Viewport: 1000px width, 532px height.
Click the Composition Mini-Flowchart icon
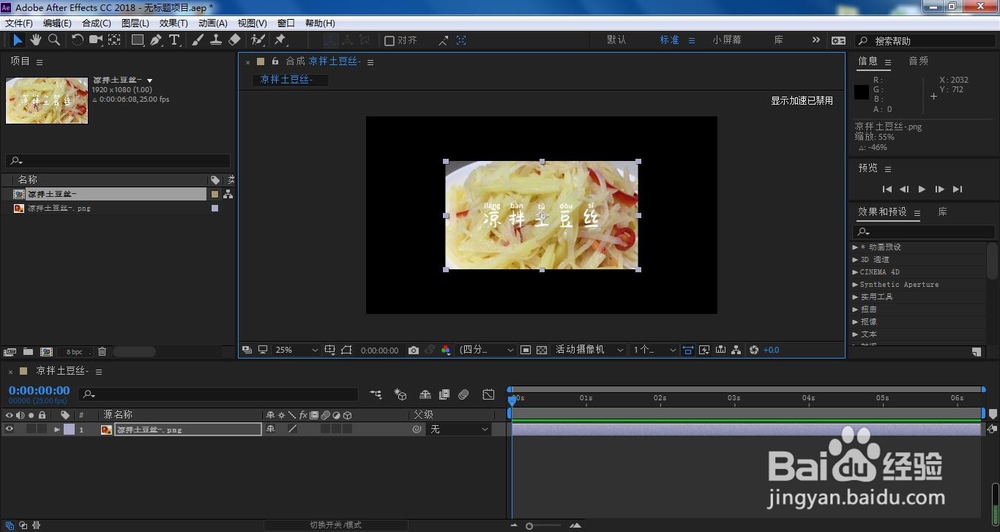[x=376, y=395]
